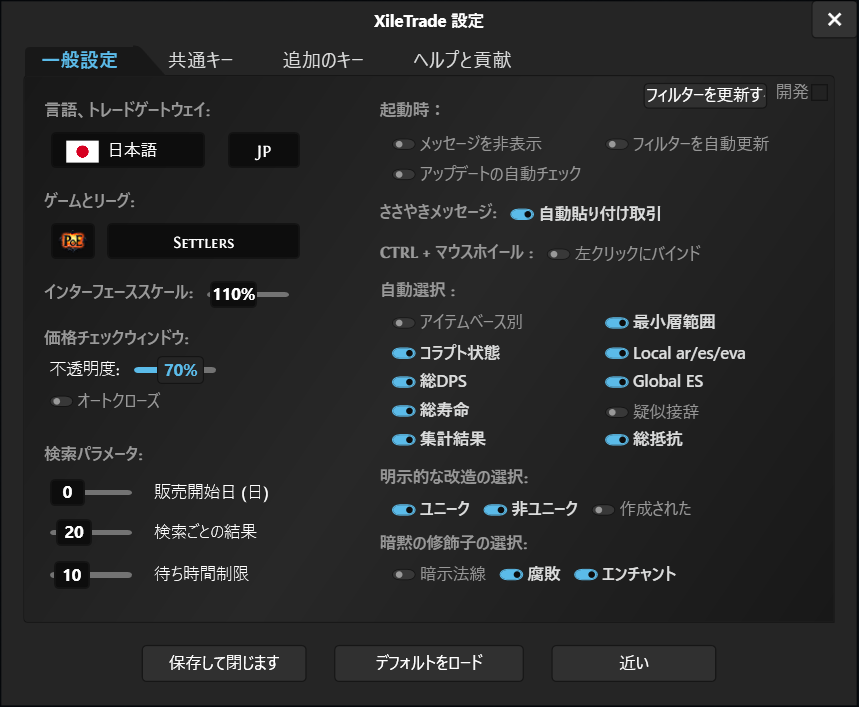Screen dimensions: 859x707
Task: Click the 待ち時間制限 slider at 10
Action: pos(91,575)
